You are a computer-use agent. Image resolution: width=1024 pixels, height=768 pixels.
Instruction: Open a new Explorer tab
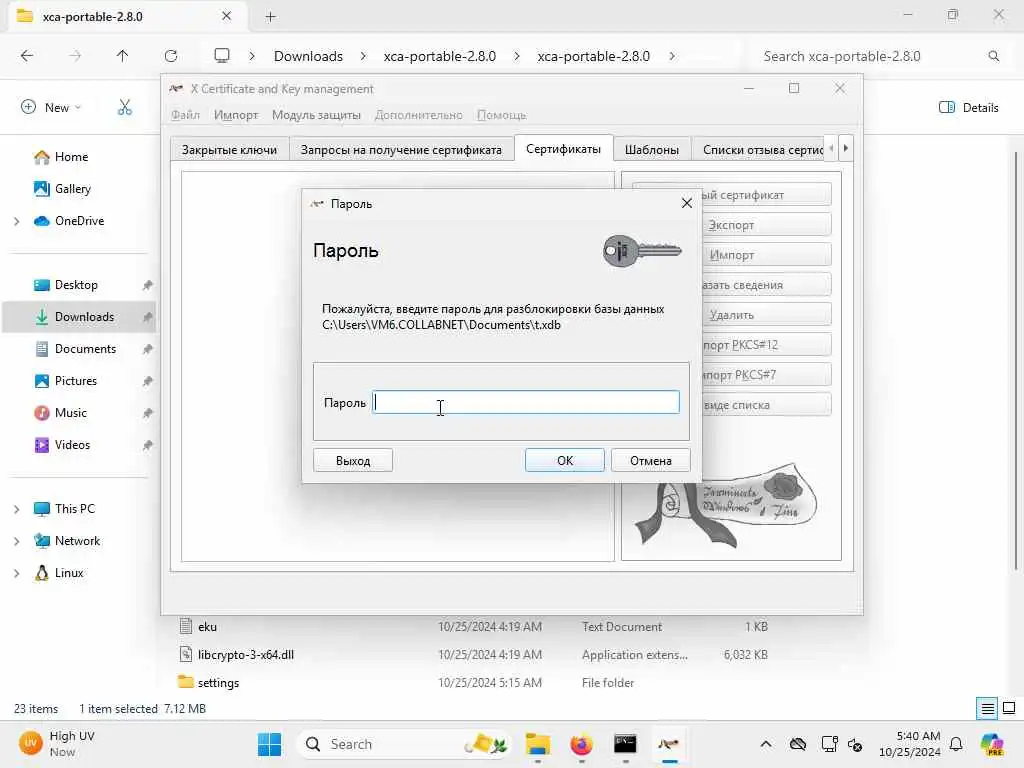[x=270, y=17]
